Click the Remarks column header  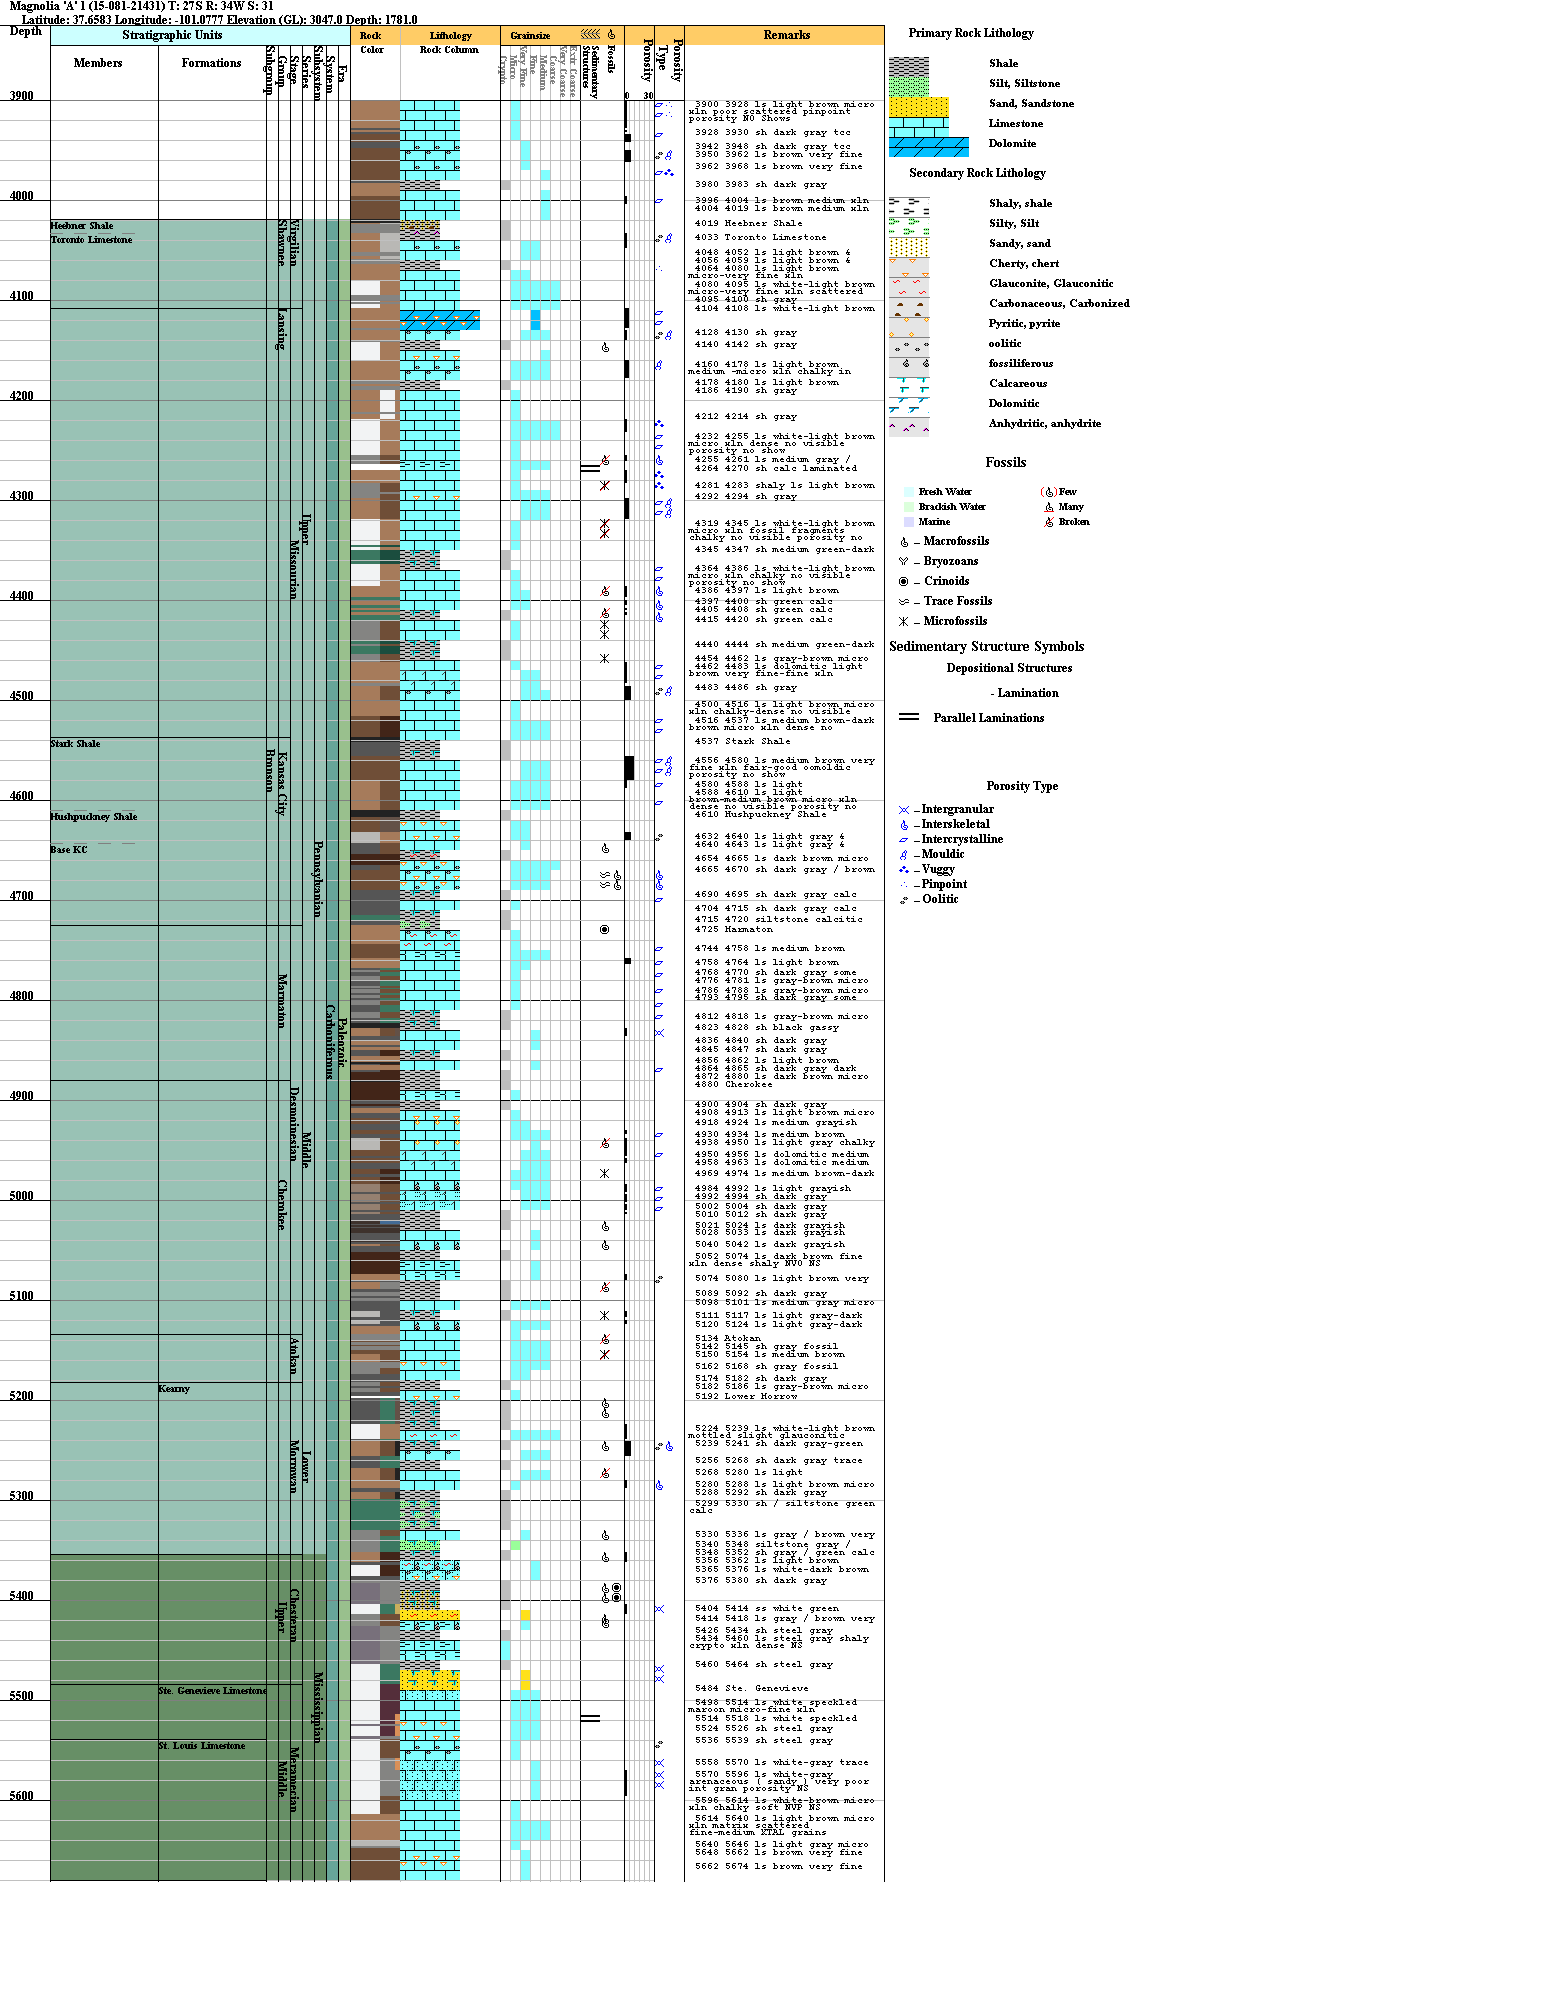click(785, 35)
